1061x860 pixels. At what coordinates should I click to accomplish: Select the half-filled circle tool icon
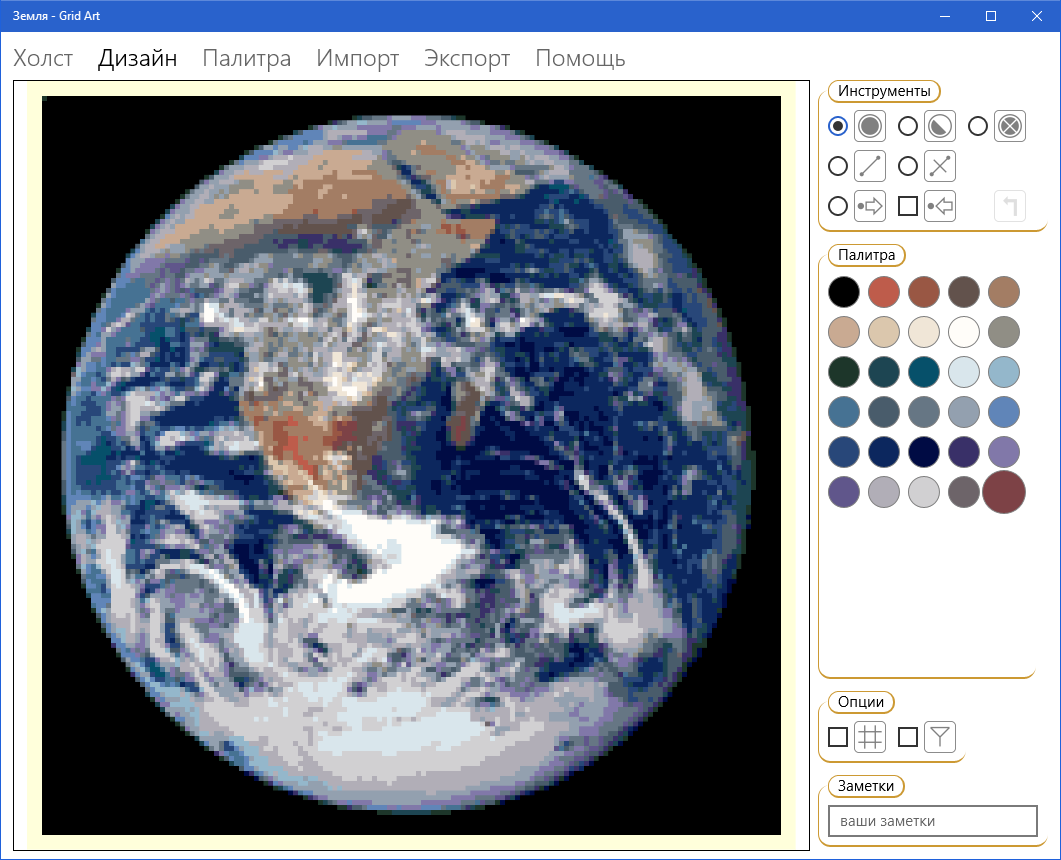pyautogui.click(x=940, y=126)
